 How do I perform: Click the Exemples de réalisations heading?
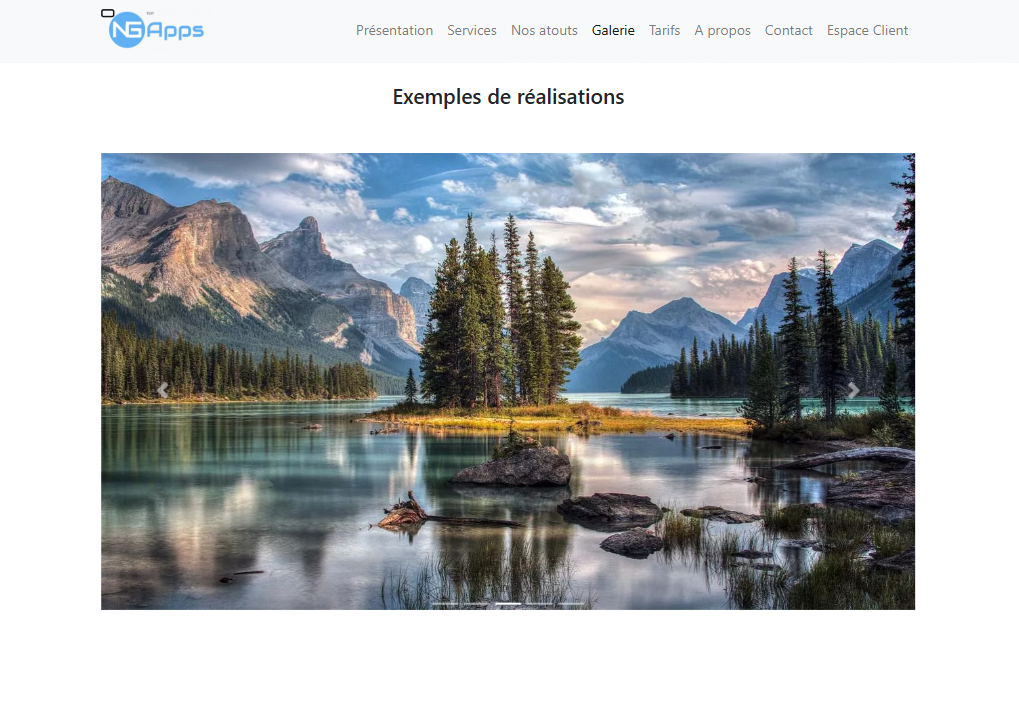click(x=508, y=97)
